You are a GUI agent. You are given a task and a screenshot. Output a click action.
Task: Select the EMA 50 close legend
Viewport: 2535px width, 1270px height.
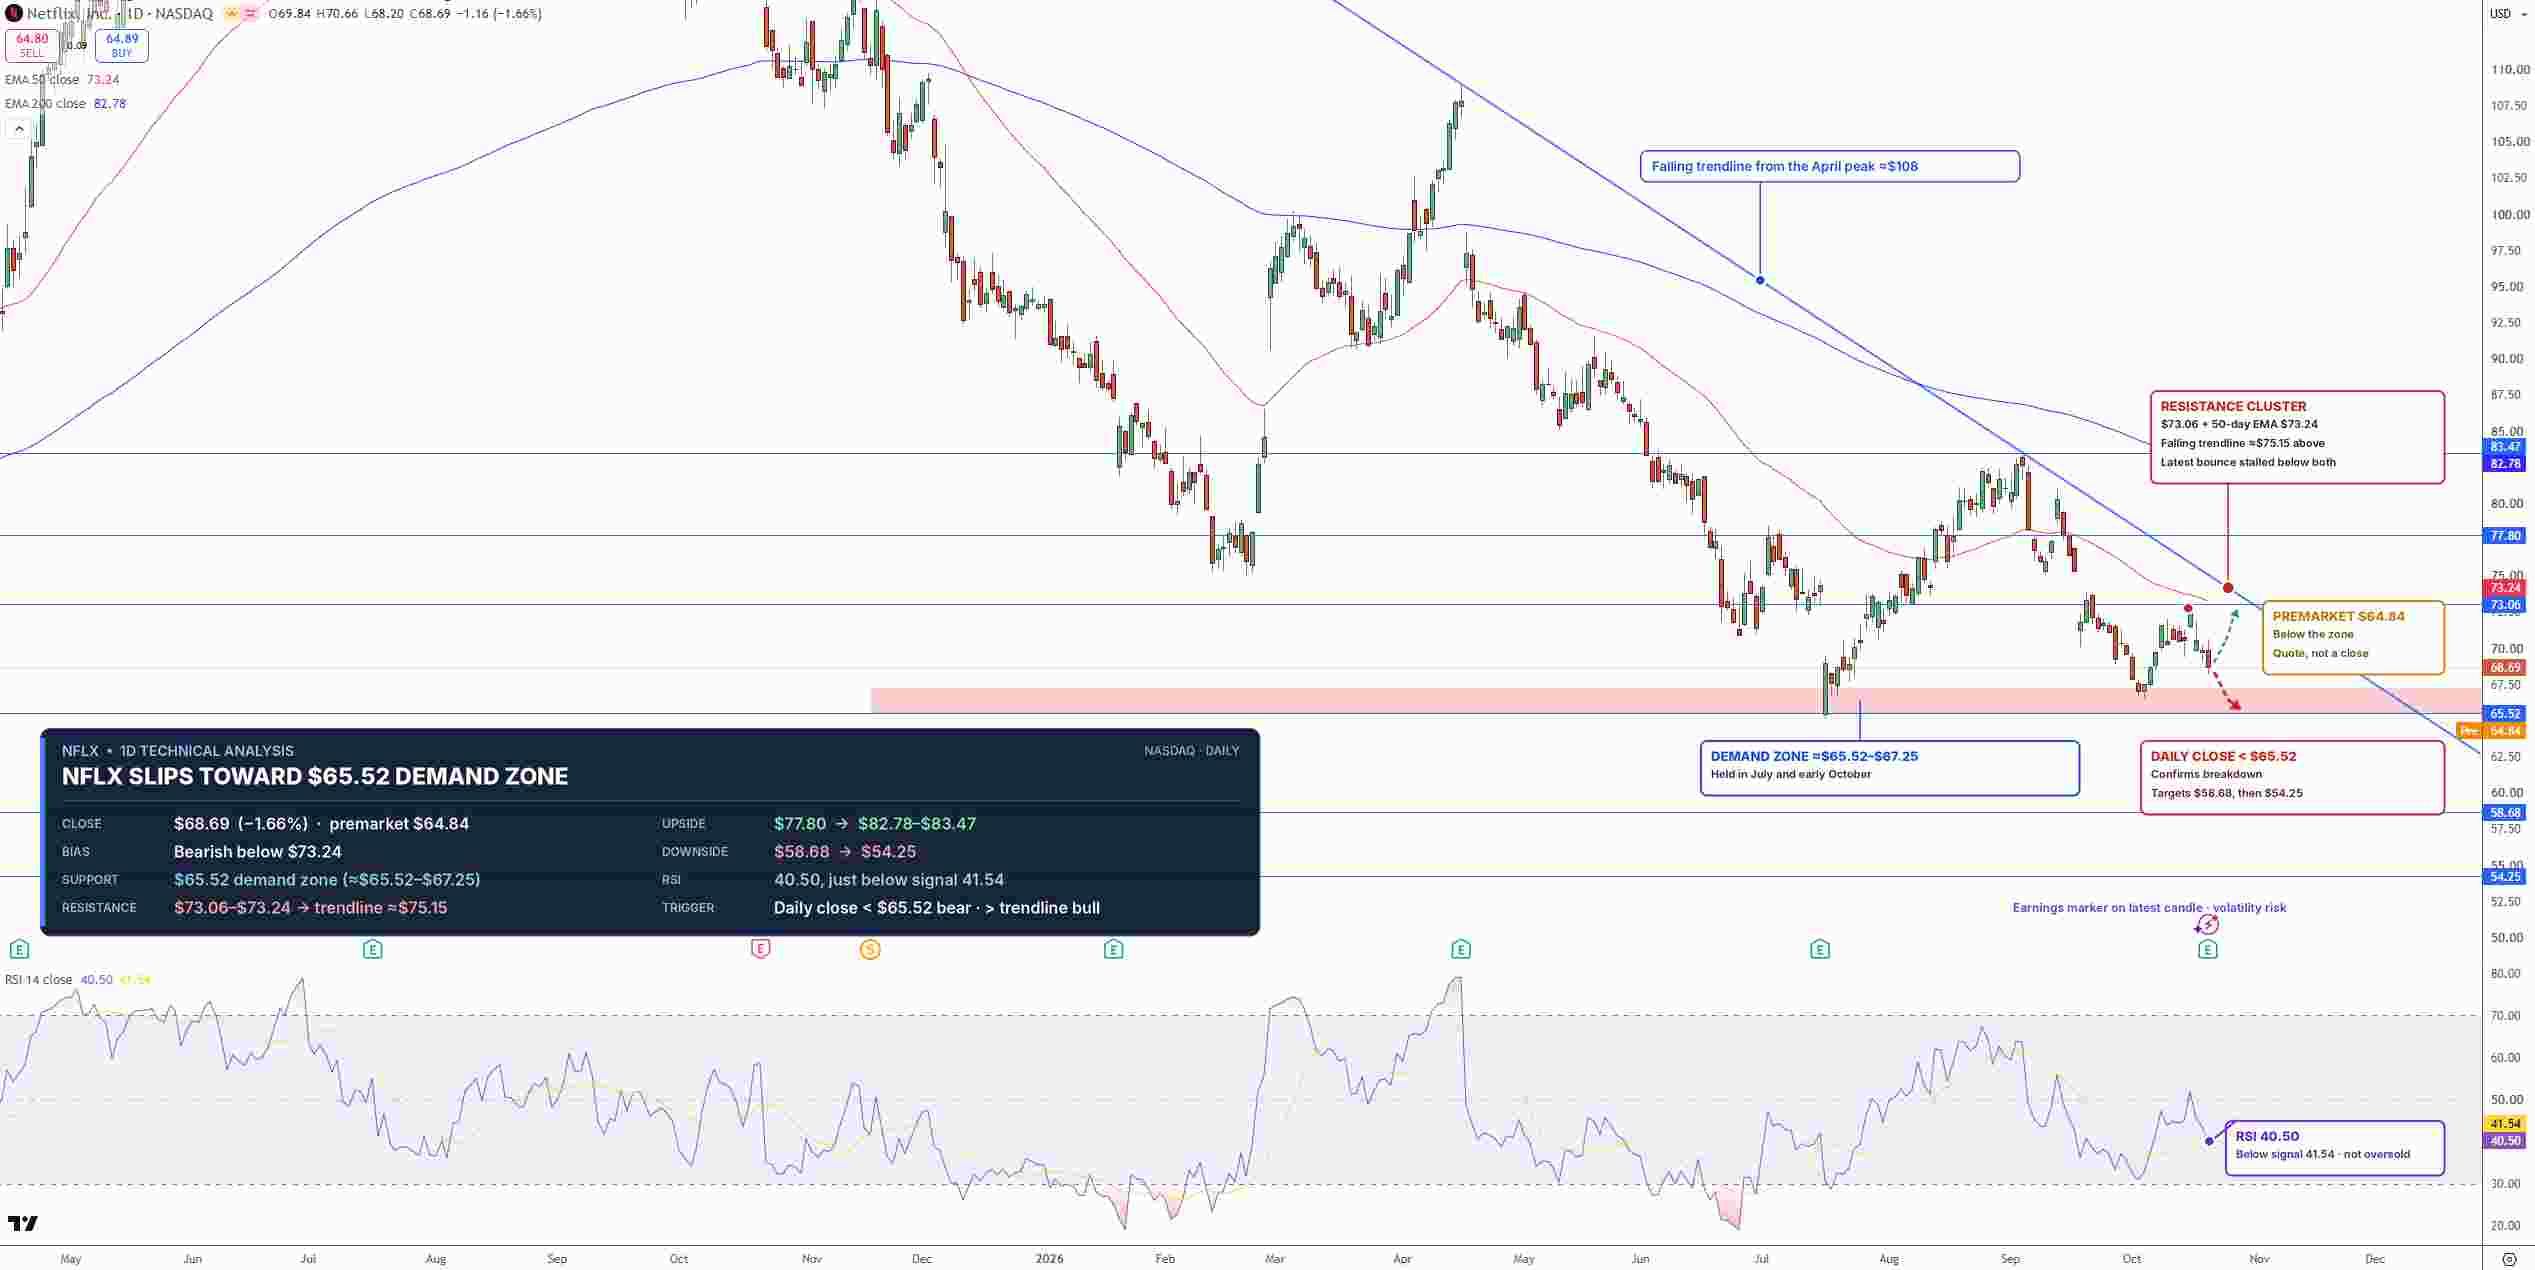point(62,80)
